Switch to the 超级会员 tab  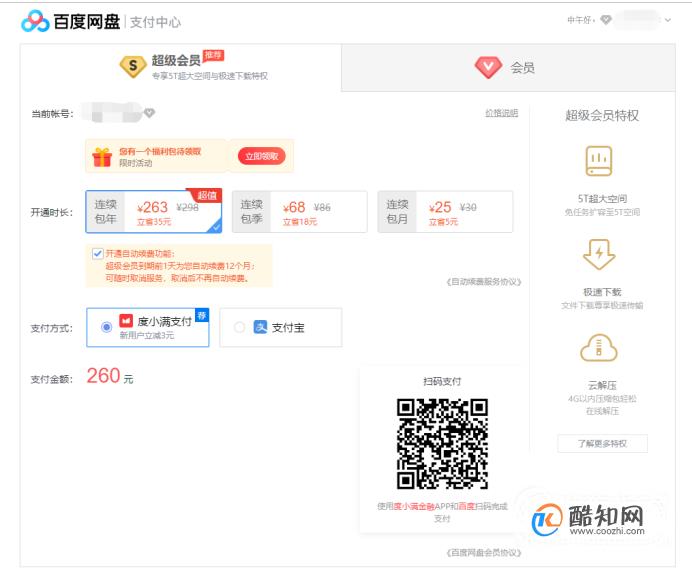coord(181,68)
